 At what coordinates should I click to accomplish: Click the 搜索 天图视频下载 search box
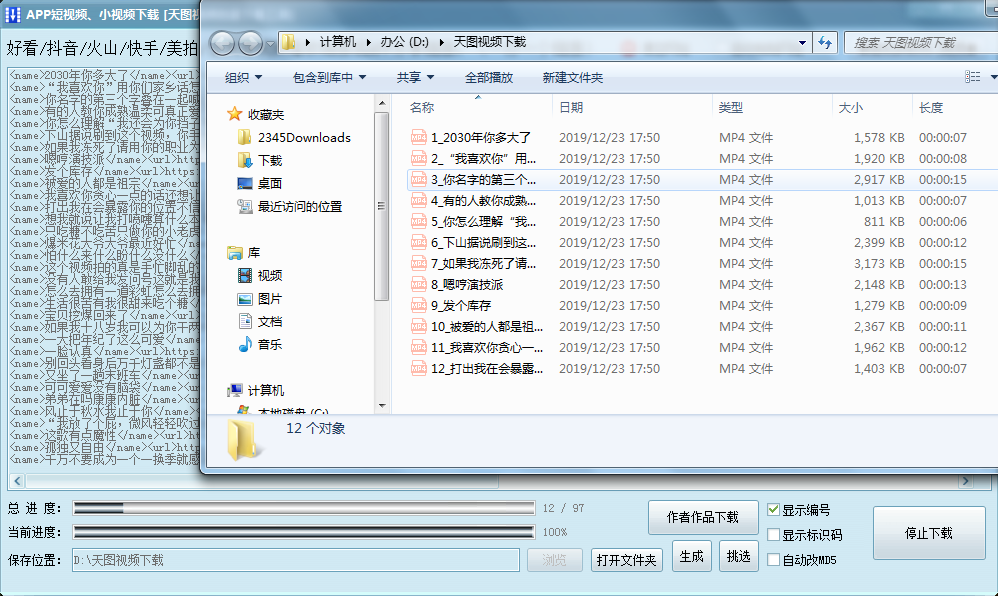[921, 43]
